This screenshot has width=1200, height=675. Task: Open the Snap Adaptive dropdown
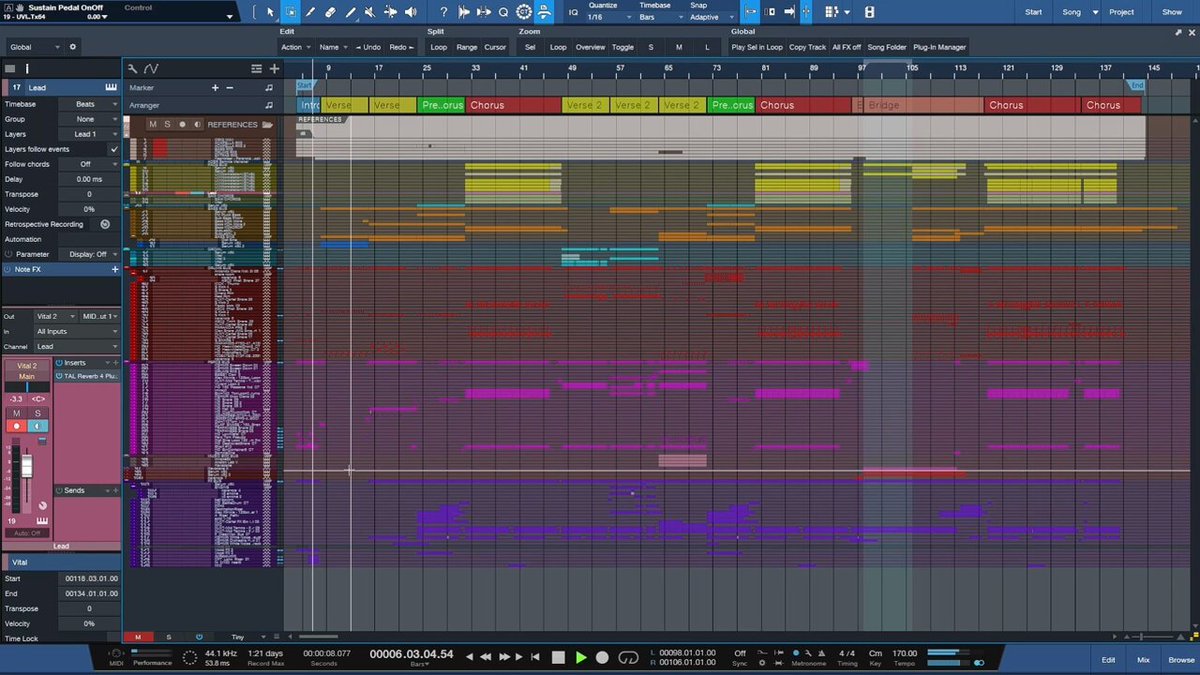coord(711,17)
